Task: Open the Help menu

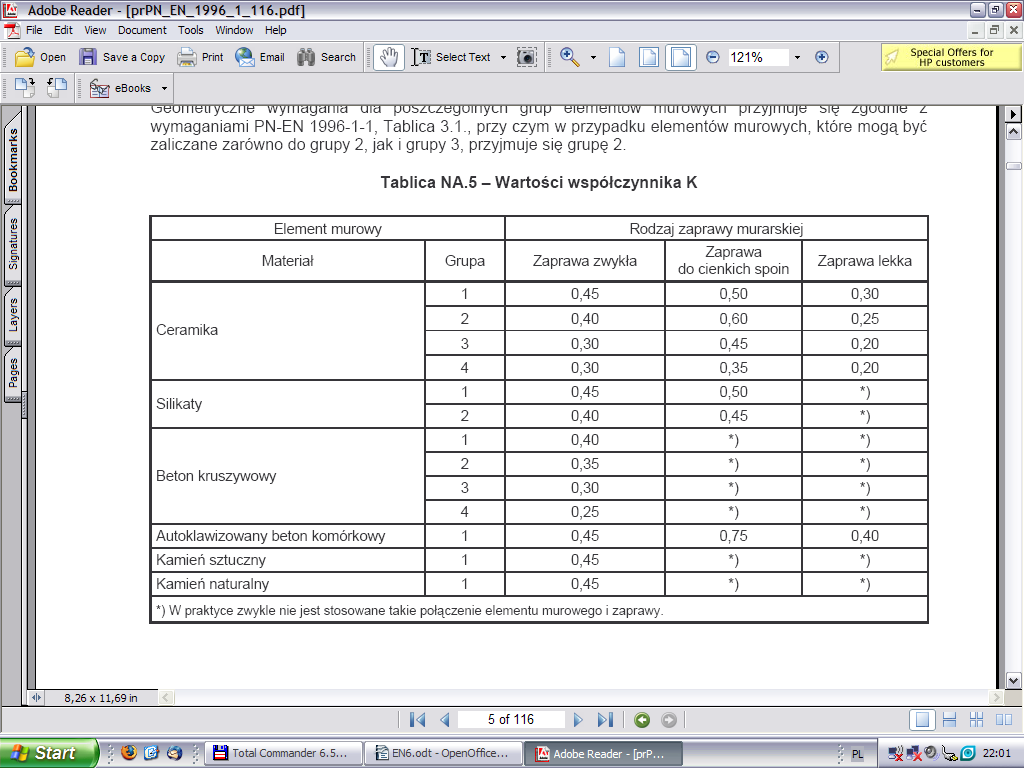Action: coord(276,30)
